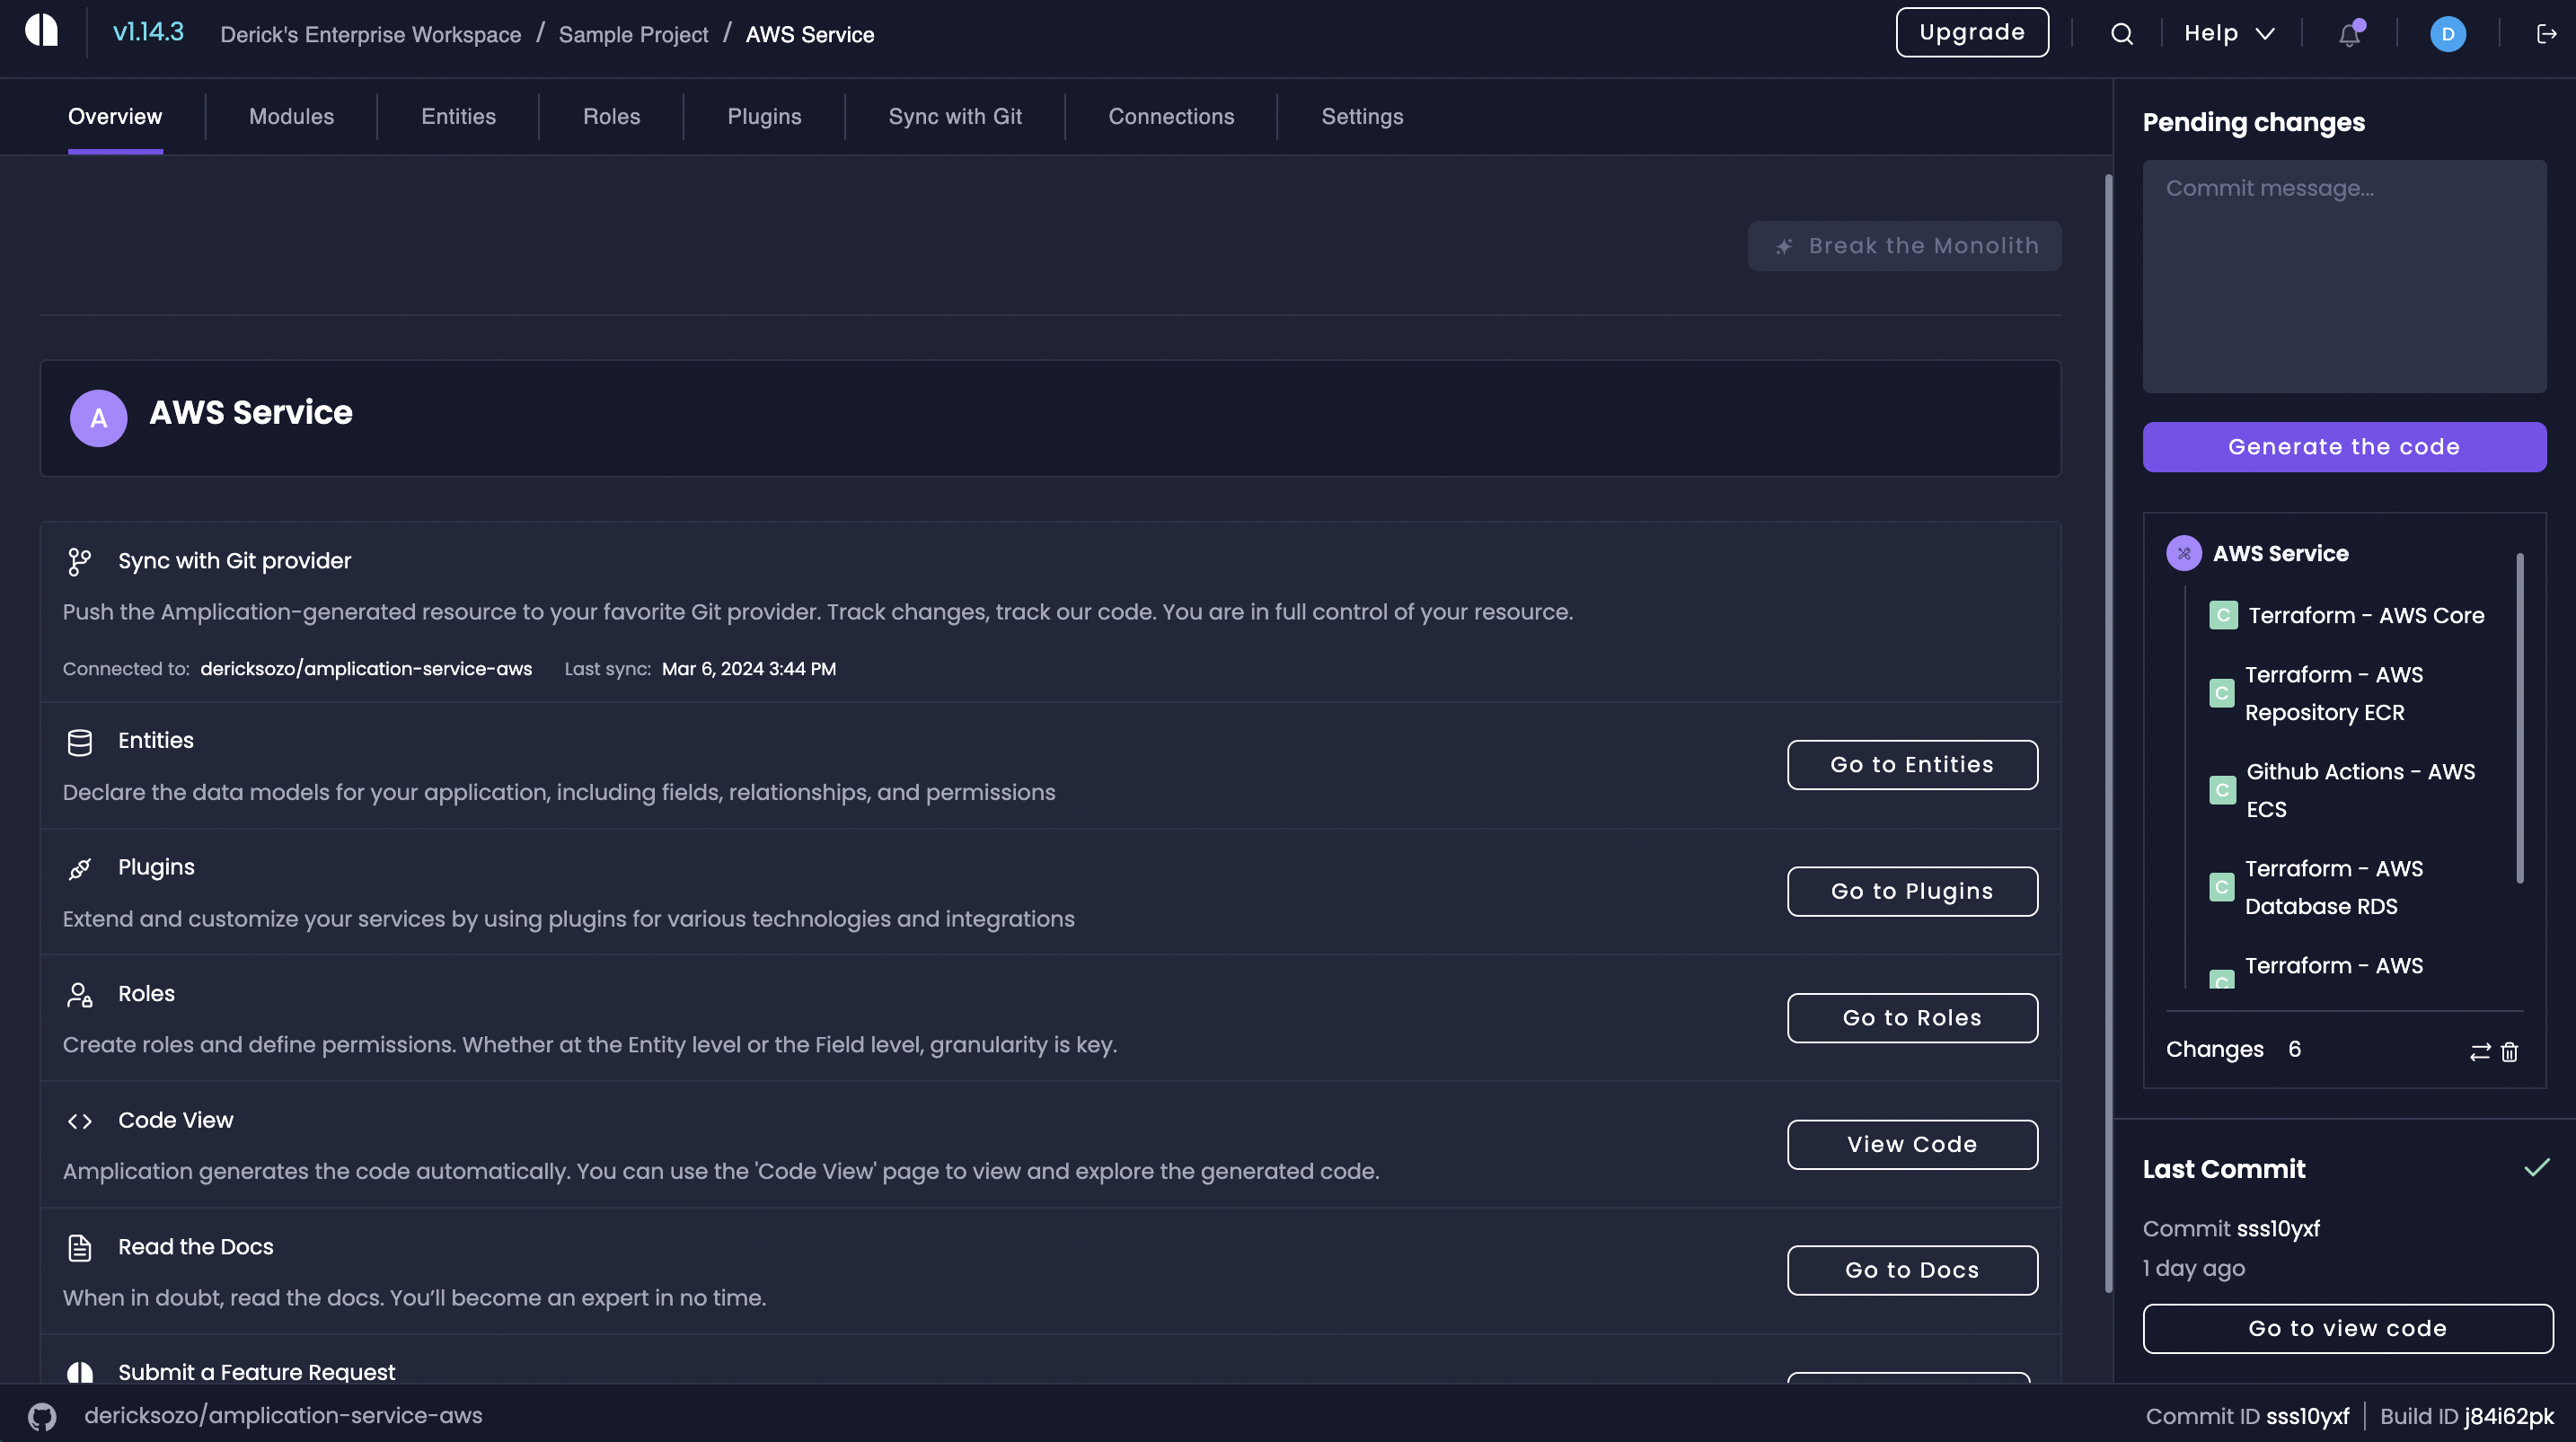Open the Entities tab

click(458, 116)
